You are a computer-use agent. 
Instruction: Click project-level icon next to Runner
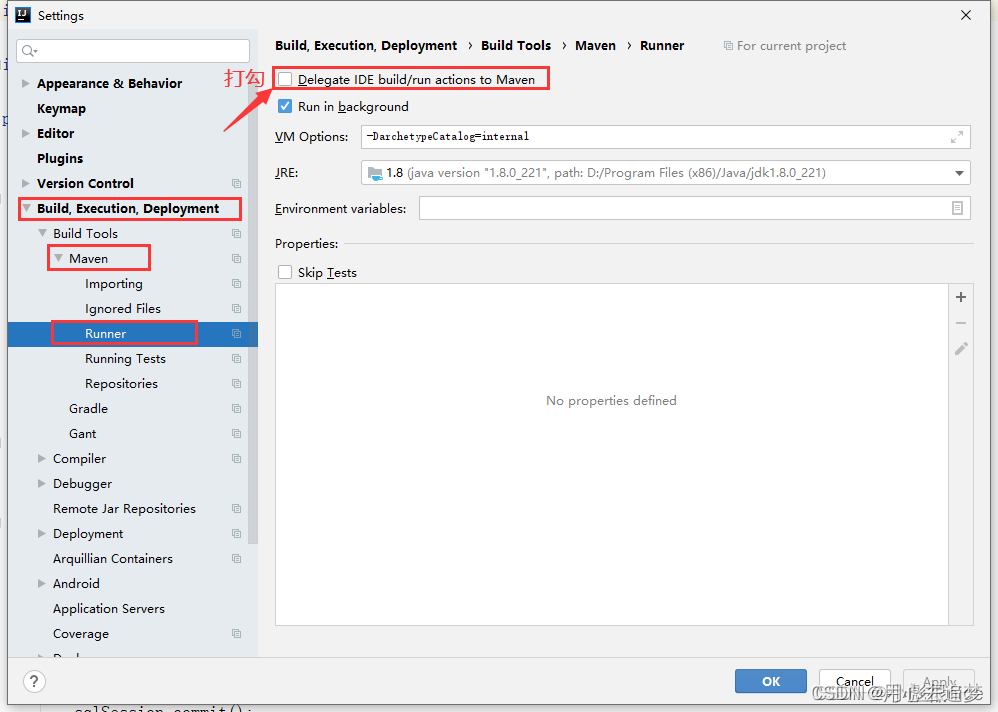pyautogui.click(x=236, y=333)
